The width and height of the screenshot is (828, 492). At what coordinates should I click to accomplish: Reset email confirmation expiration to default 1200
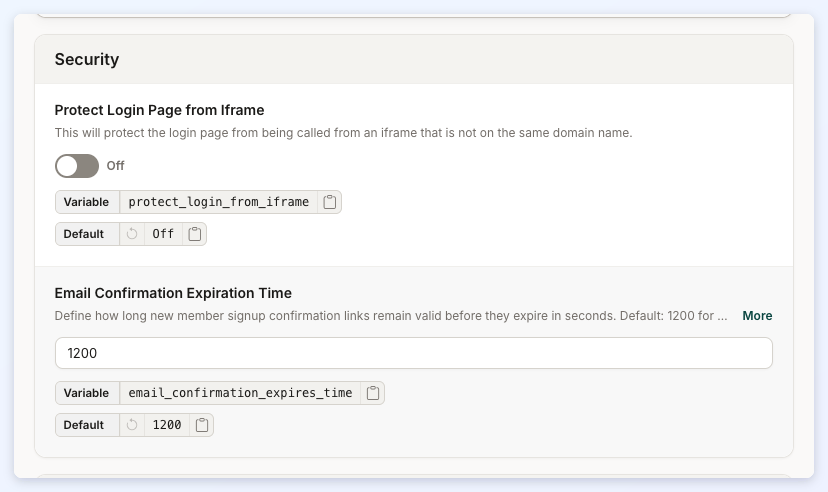point(132,425)
